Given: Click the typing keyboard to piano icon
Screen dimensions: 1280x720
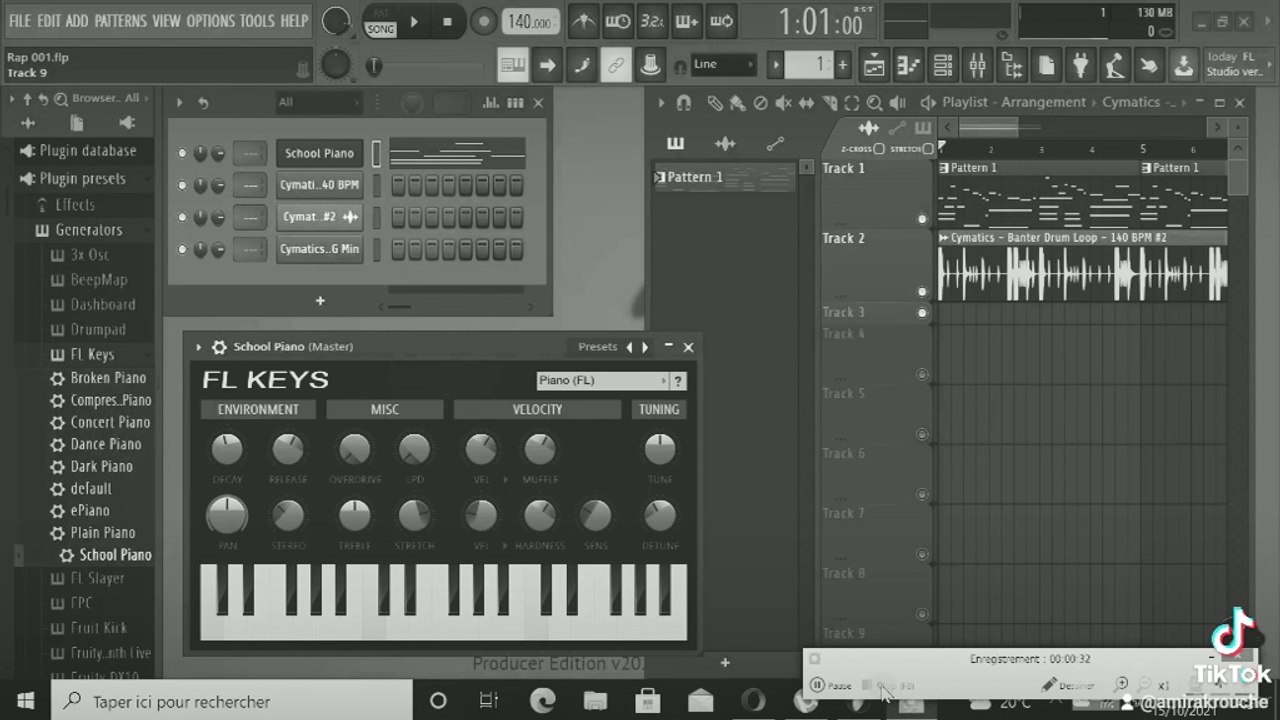Looking at the screenshot, I should [x=513, y=66].
